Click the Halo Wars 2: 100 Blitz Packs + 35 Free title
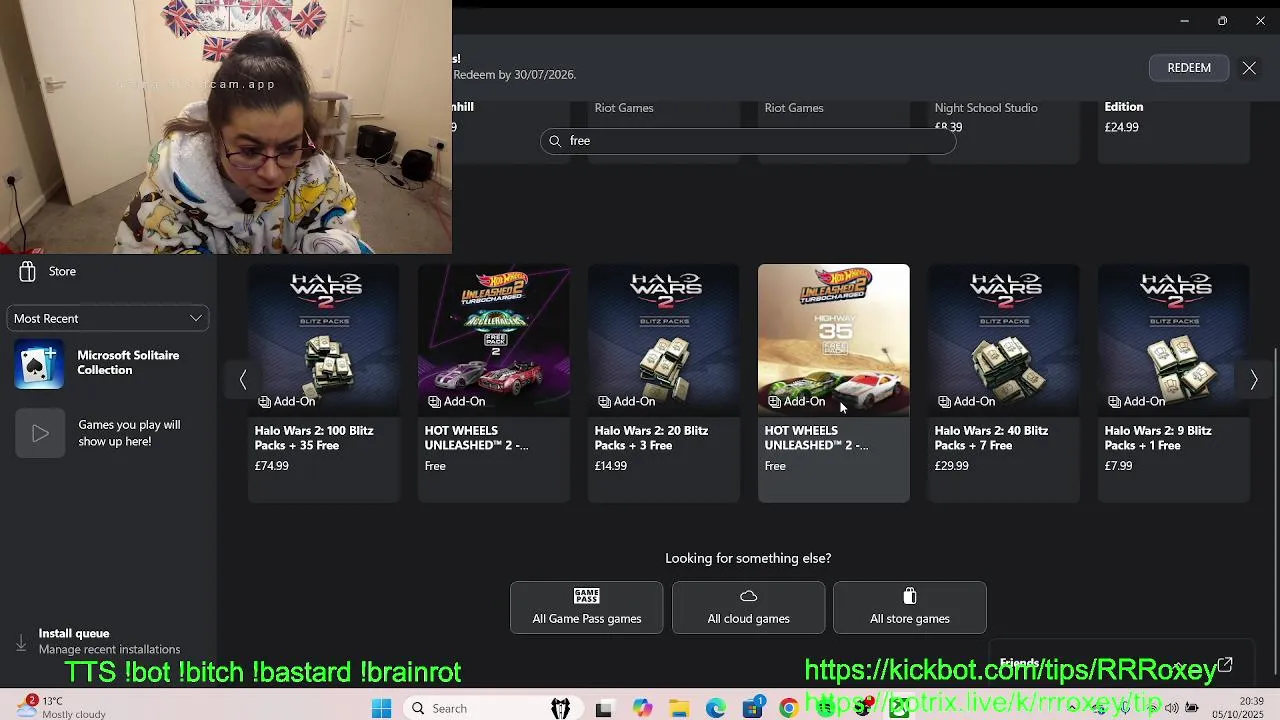 (x=314, y=438)
